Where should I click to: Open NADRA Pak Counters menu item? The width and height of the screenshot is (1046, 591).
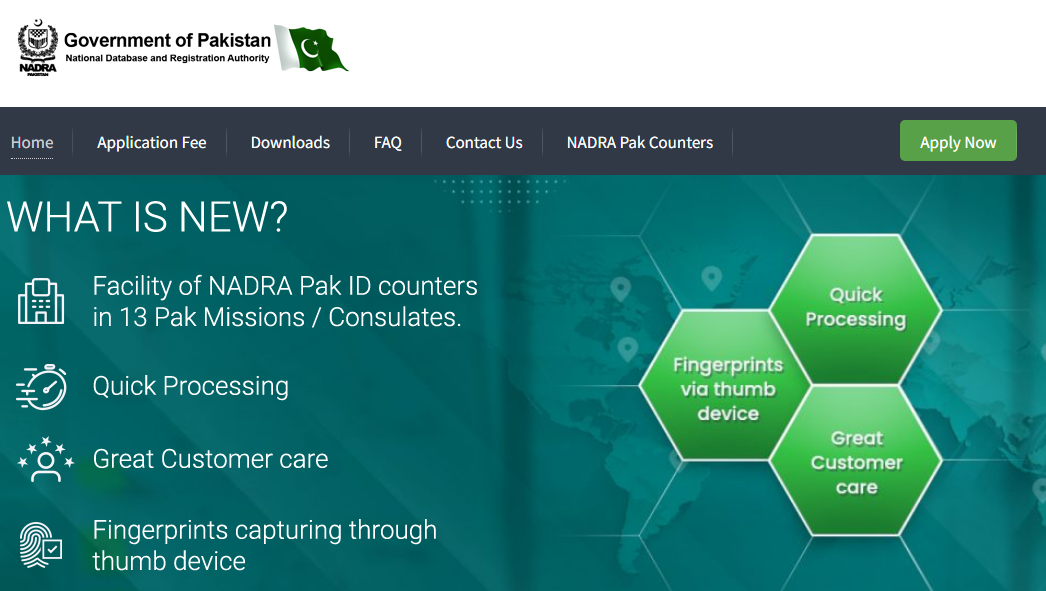[640, 143]
